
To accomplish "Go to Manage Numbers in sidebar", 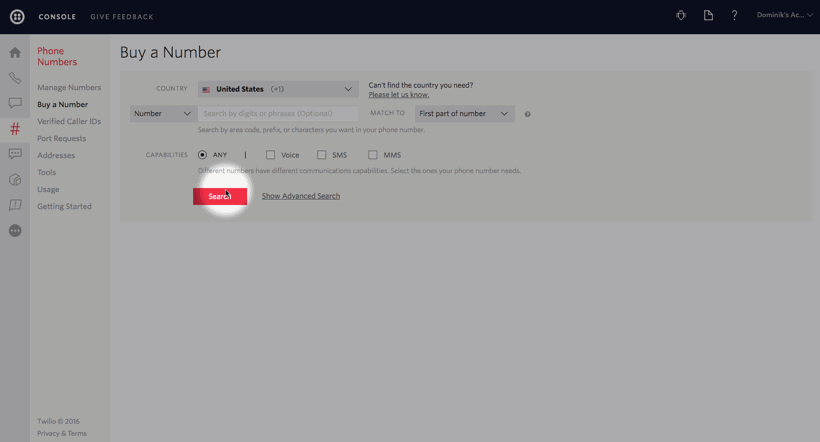I will (x=69, y=88).
